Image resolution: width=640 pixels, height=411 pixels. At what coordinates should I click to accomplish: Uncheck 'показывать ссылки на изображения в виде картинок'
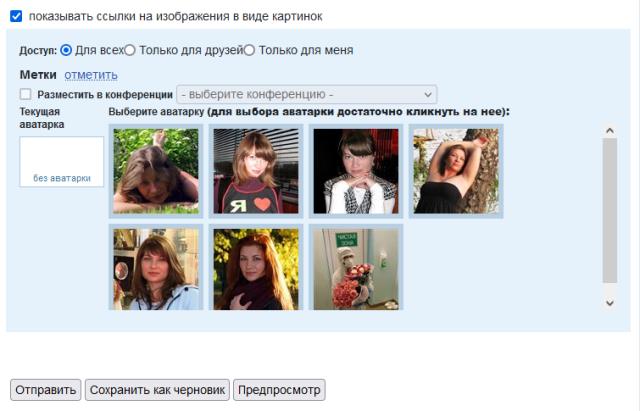click(x=16, y=16)
